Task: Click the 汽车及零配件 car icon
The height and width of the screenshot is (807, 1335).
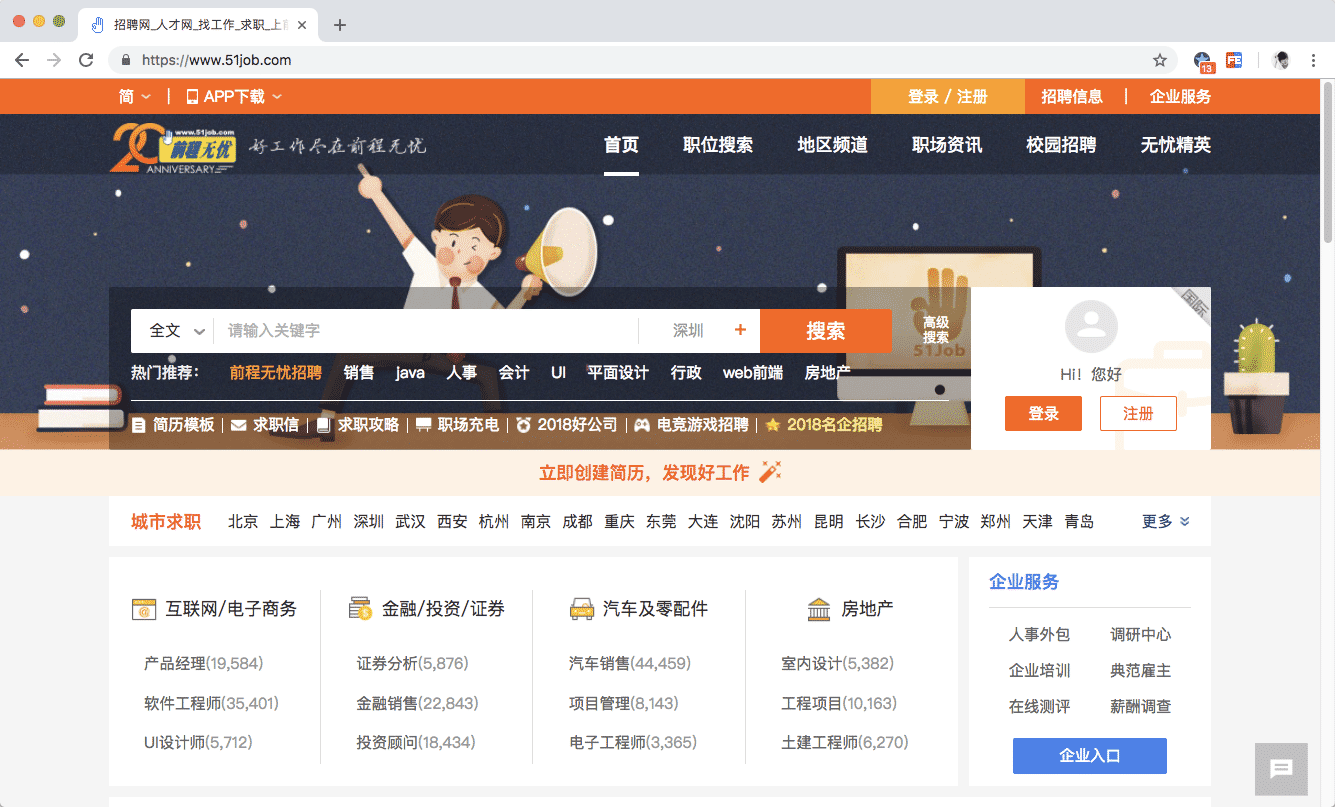Action: 581,608
